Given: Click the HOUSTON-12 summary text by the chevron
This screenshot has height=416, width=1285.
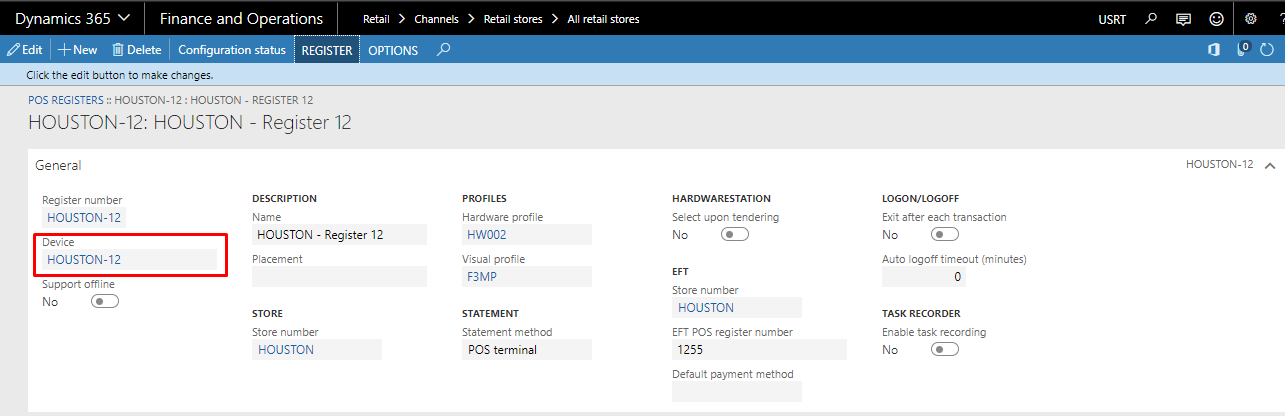Looking at the screenshot, I should click(x=1219, y=164).
